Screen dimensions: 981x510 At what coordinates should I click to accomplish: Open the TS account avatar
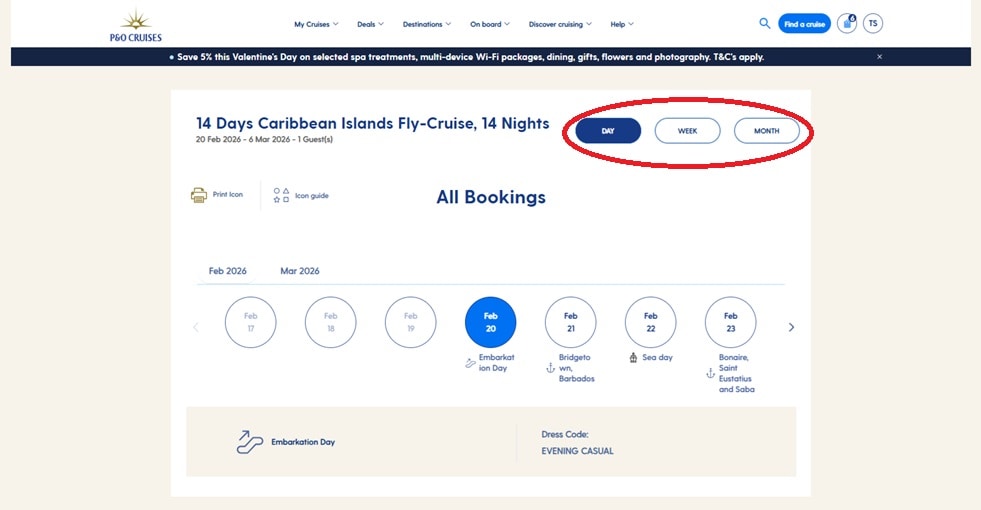pyautogui.click(x=873, y=23)
